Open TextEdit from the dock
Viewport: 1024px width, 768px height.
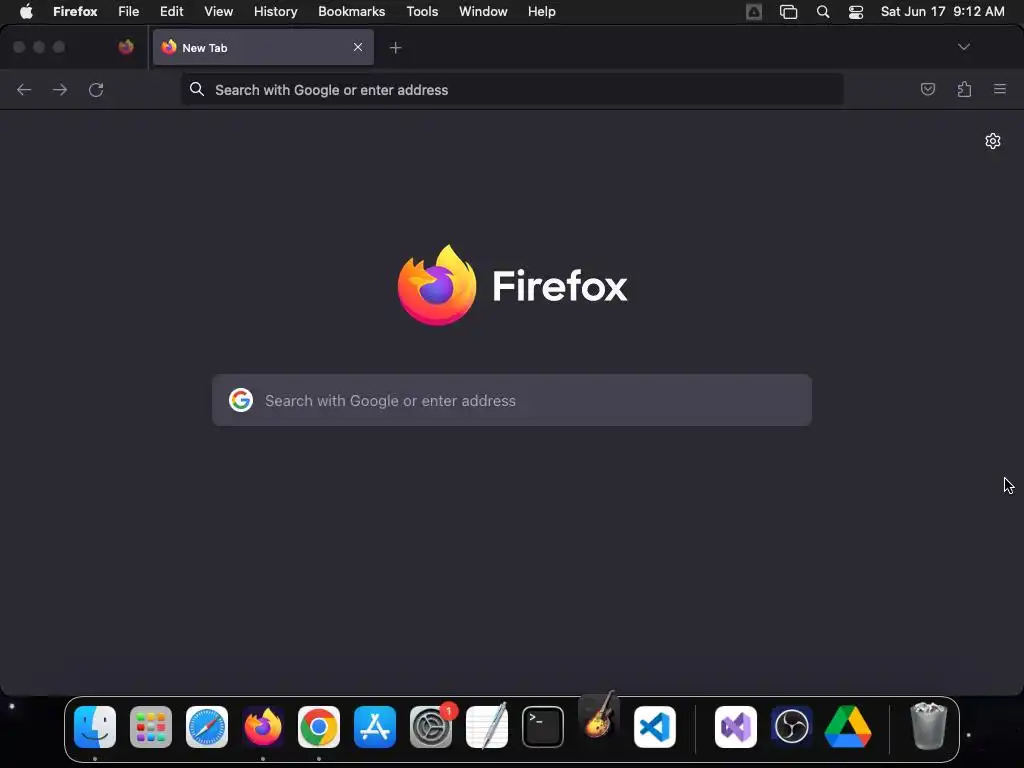[x=487, y=726]
